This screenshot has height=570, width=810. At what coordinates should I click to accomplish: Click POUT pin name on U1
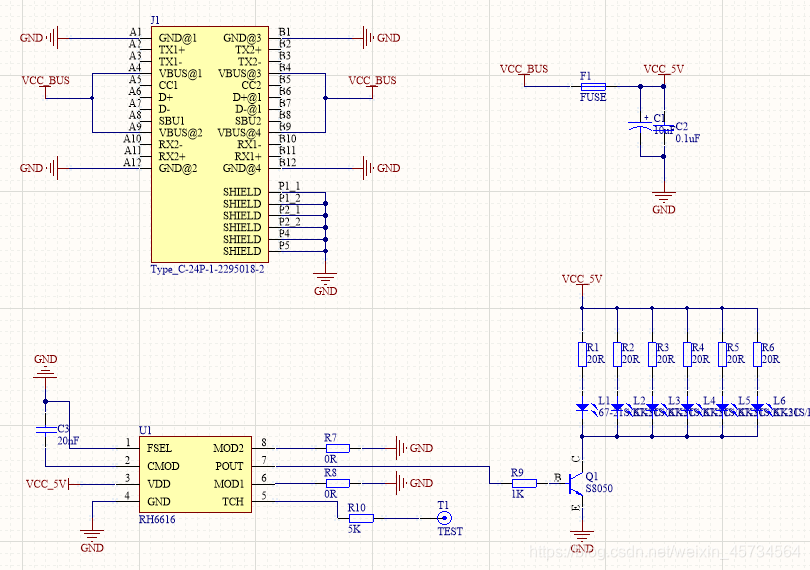229,466
